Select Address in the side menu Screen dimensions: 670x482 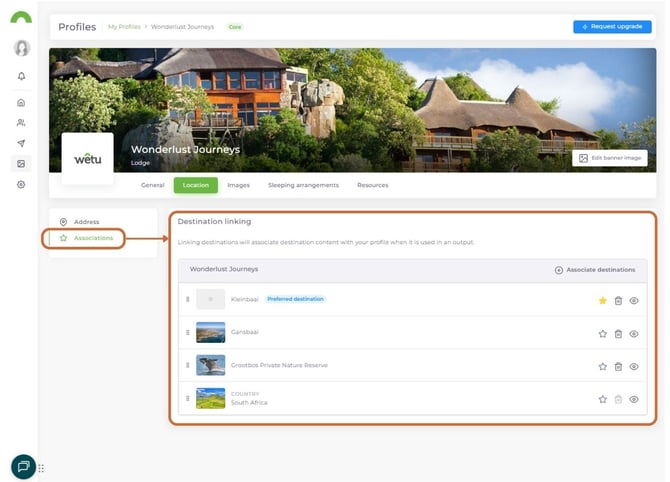pos(86,221)
